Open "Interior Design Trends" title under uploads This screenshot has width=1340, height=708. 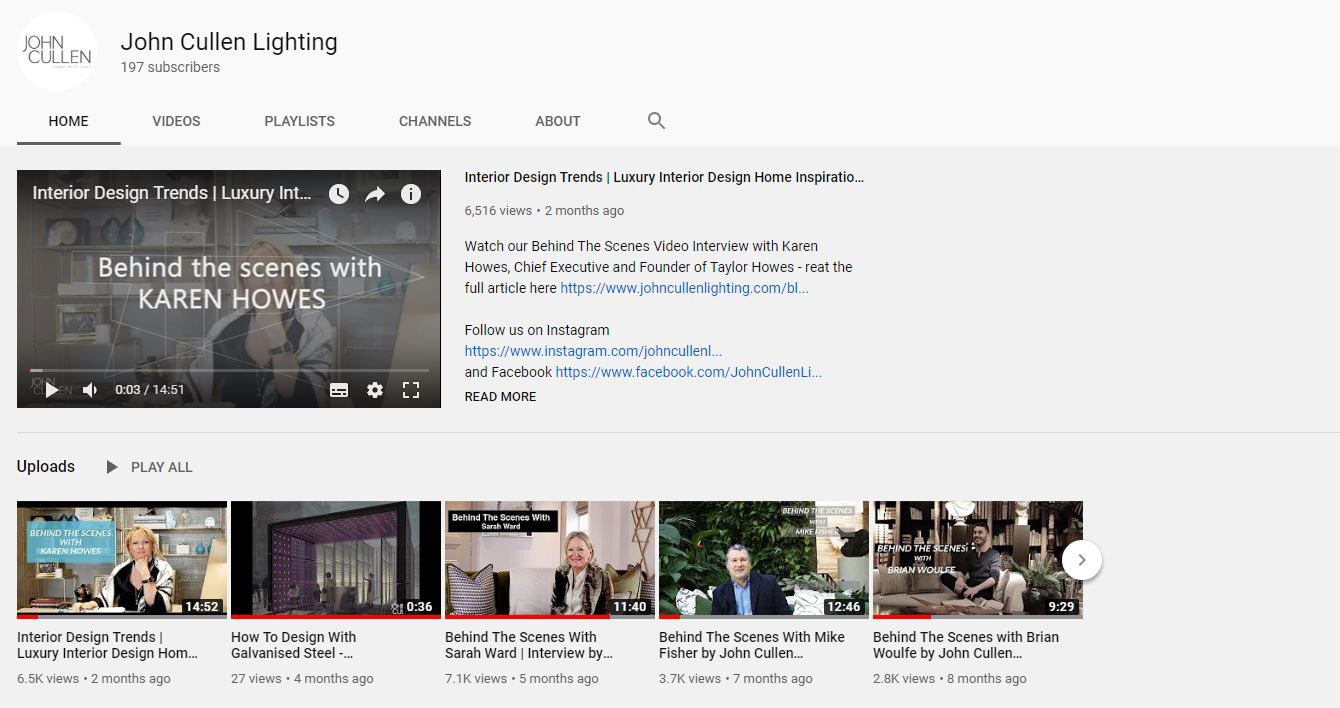(107, 645)
